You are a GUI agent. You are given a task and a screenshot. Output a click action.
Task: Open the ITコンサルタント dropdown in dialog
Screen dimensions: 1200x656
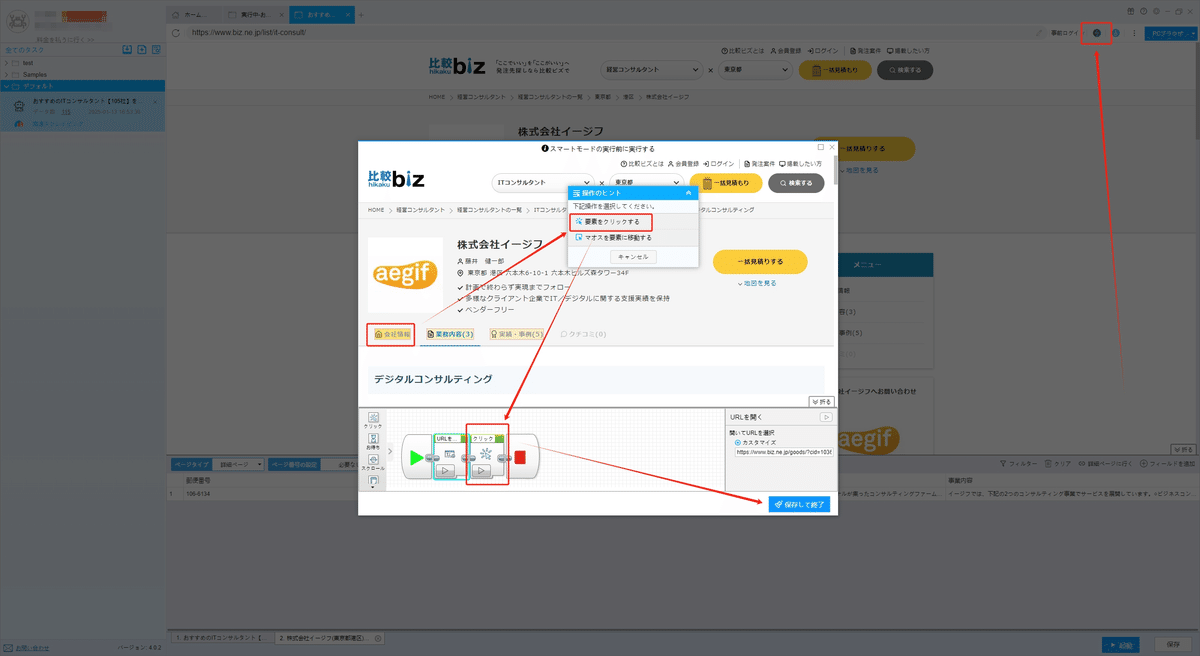point(545,183)
